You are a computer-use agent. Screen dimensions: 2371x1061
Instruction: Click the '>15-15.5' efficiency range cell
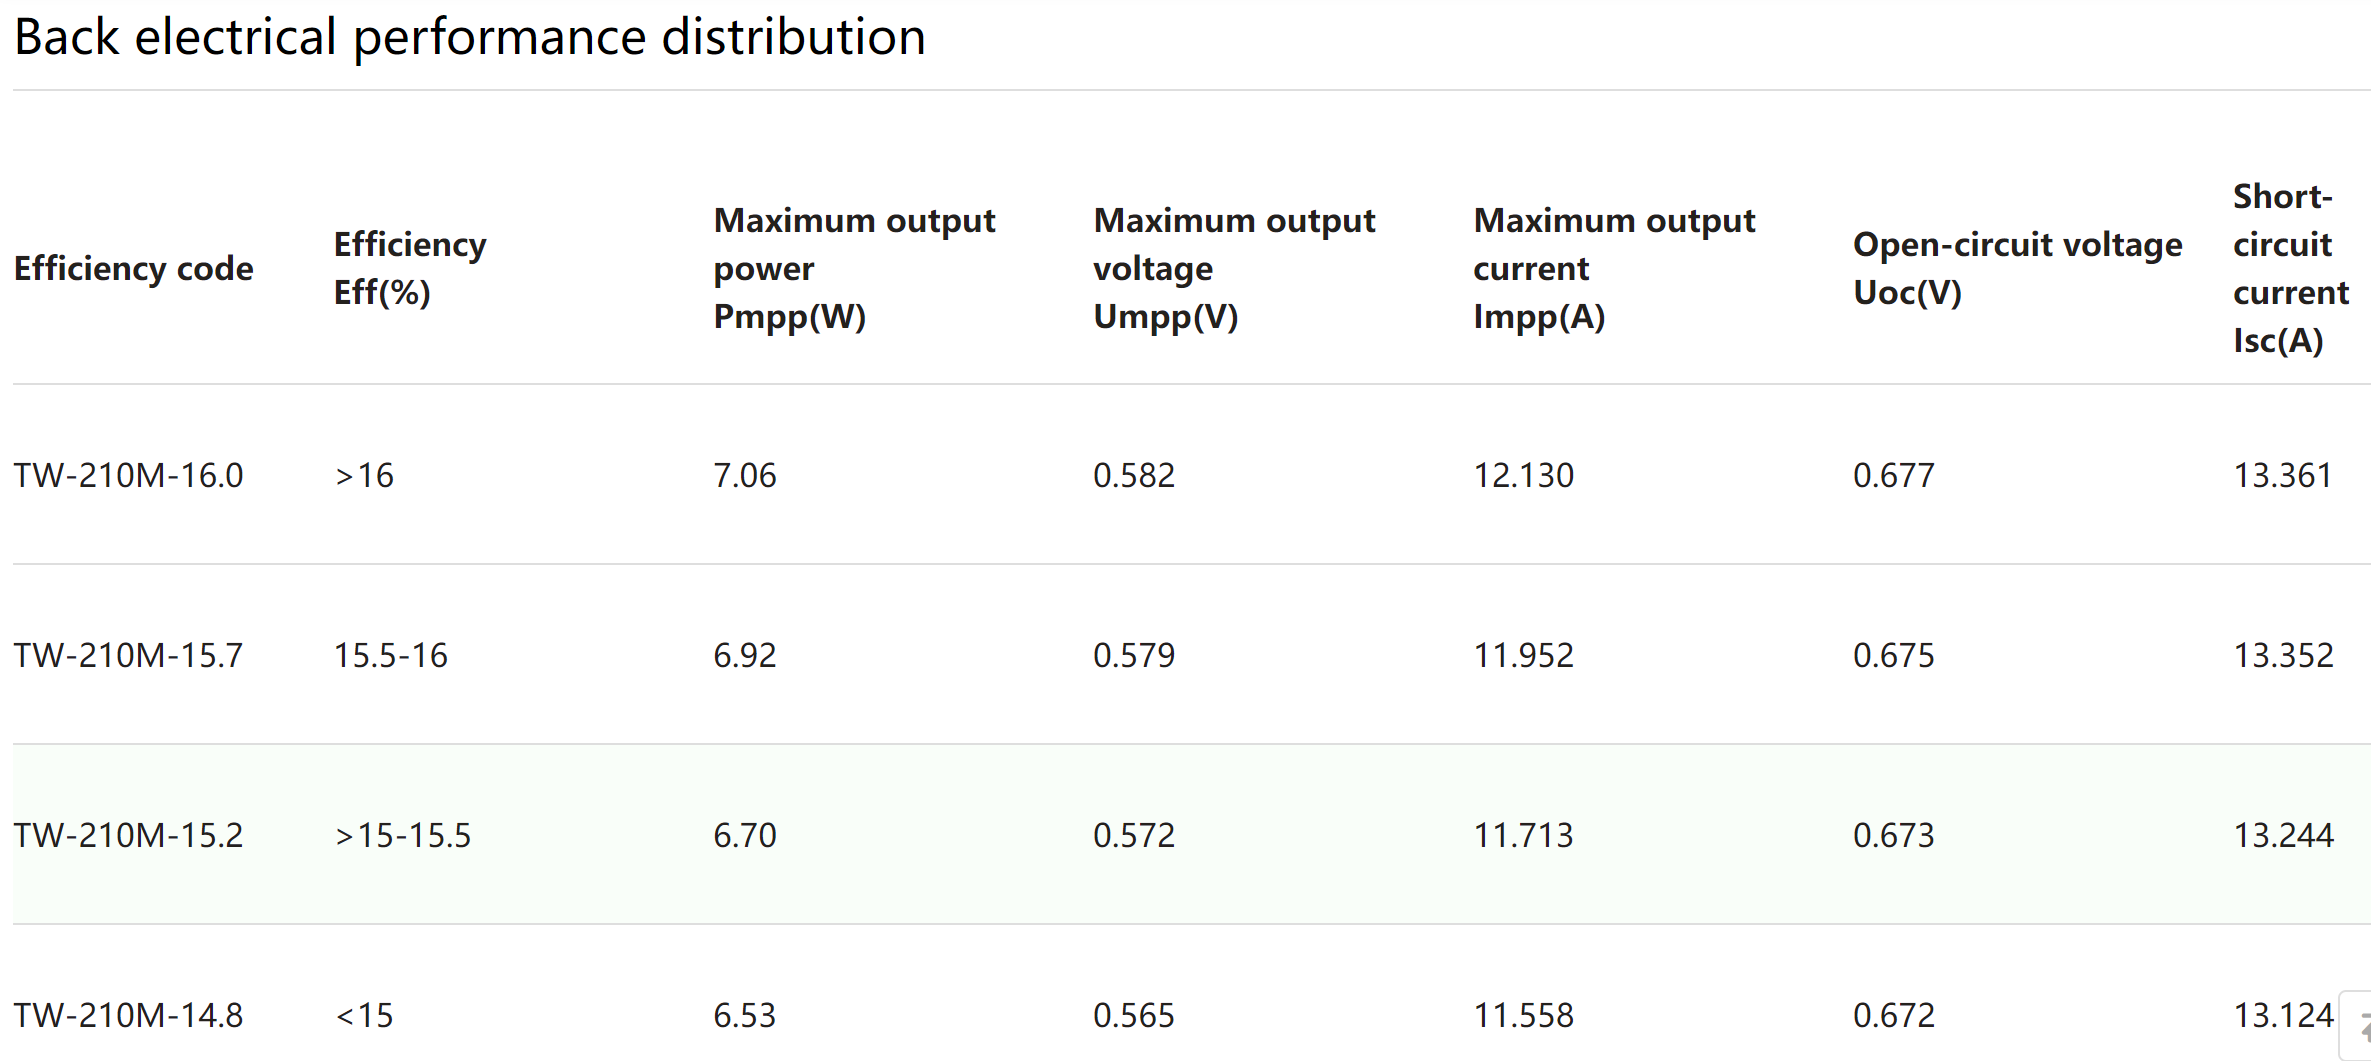coord(402,835)
